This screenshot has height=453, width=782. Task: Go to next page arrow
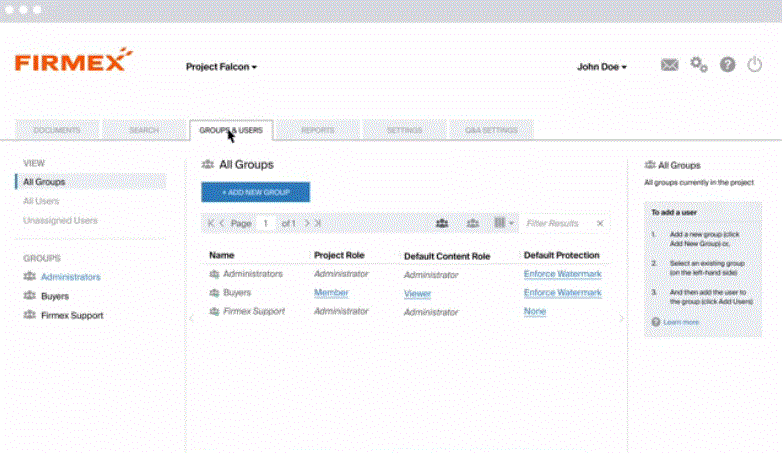[x=307, y=224]
